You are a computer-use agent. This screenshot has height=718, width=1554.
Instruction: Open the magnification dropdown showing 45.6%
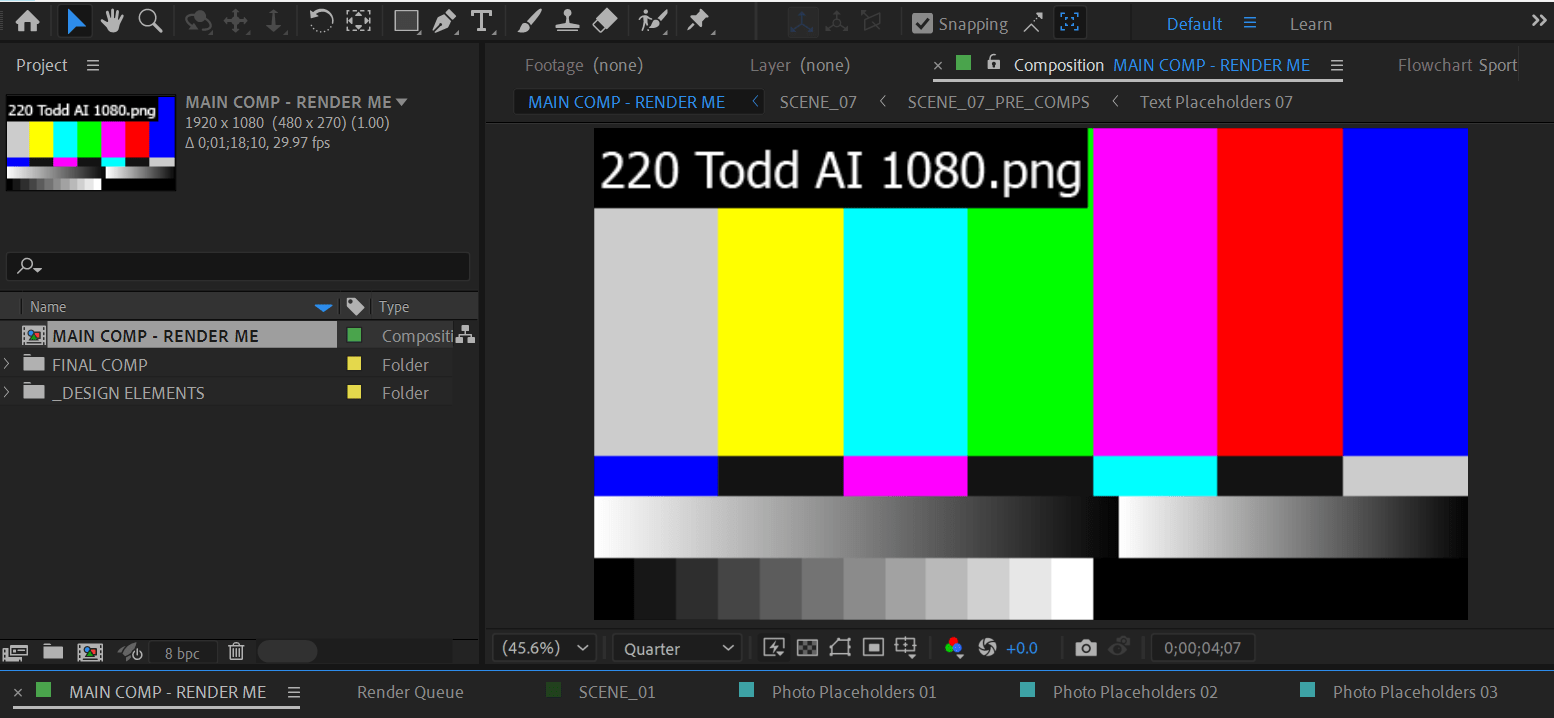pos(544,648)
